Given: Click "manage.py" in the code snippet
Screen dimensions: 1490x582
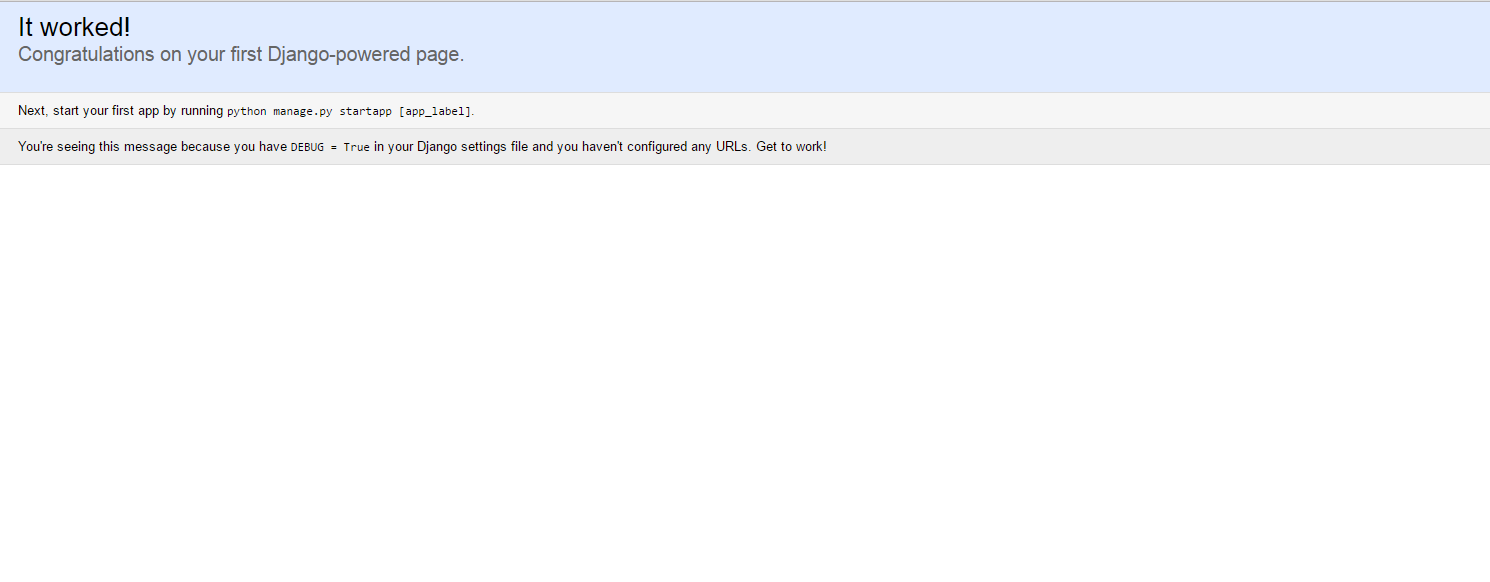Looking at the screenshot, I should point(302,112).
